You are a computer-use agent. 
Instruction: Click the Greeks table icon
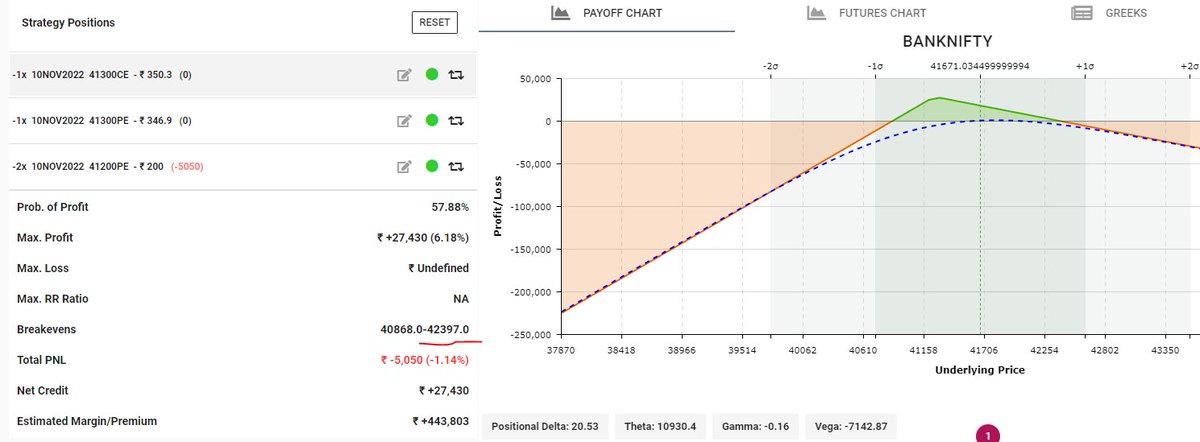pyautogui.click(x=1080, y=13)
